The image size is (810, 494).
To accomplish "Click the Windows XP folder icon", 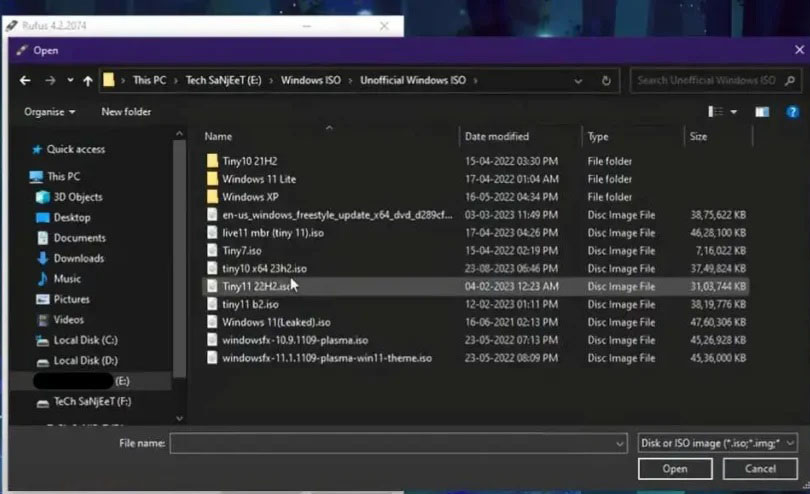I will pyautogui.click(x=212, y=196).
